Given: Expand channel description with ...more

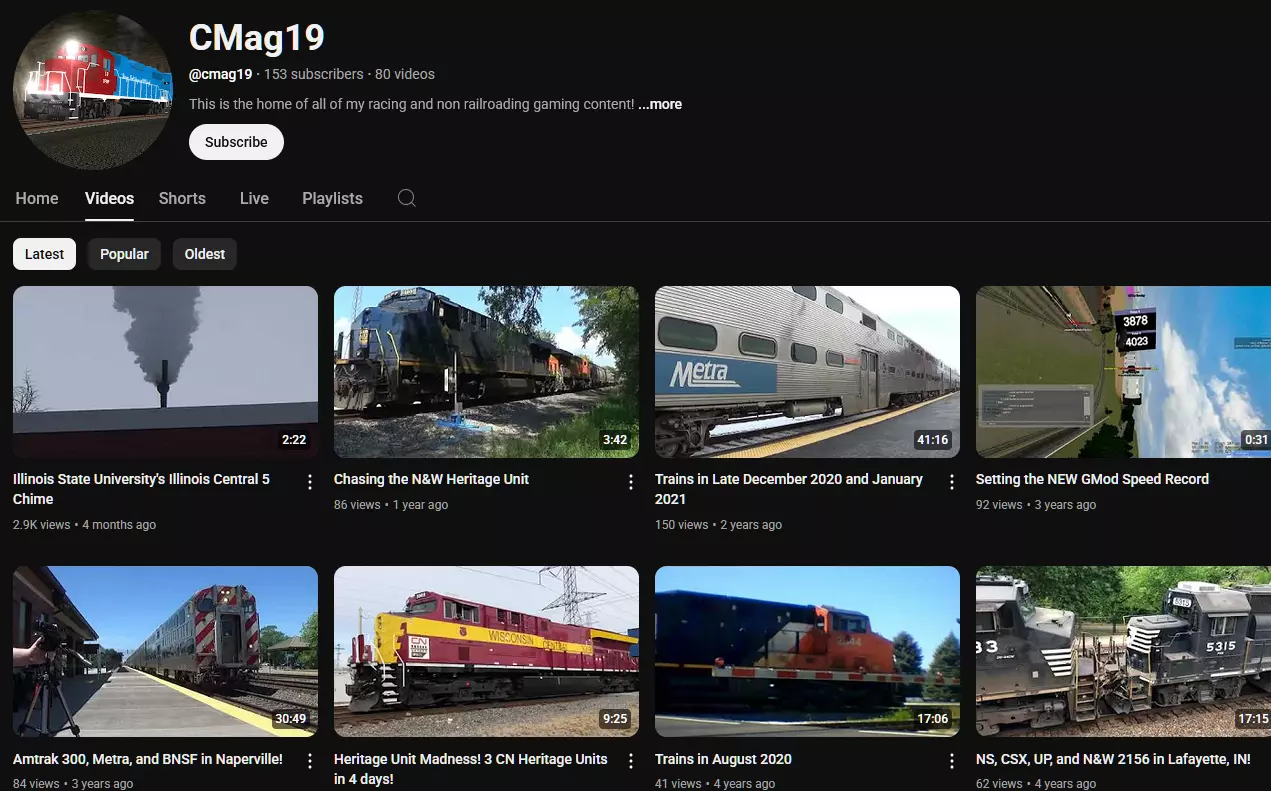Looking at the screenshot, I should 660,104.
